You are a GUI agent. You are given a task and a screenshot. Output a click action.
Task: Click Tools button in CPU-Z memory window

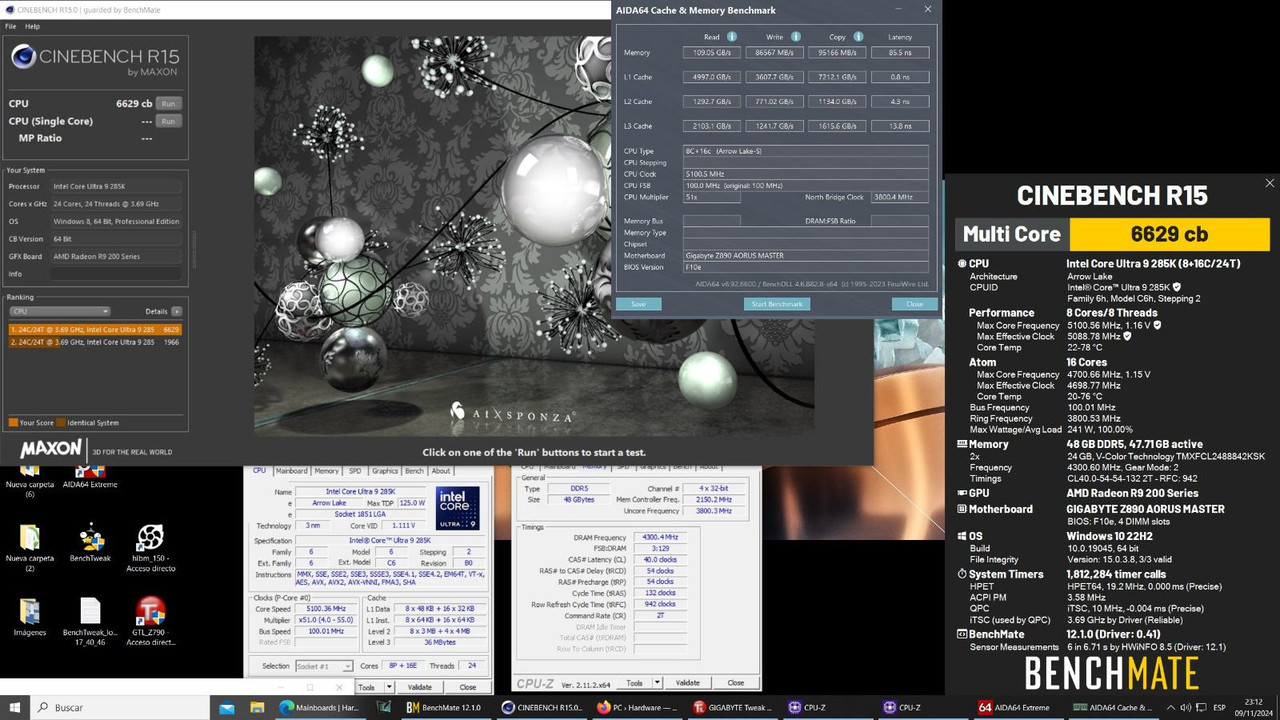coord(634,683)
